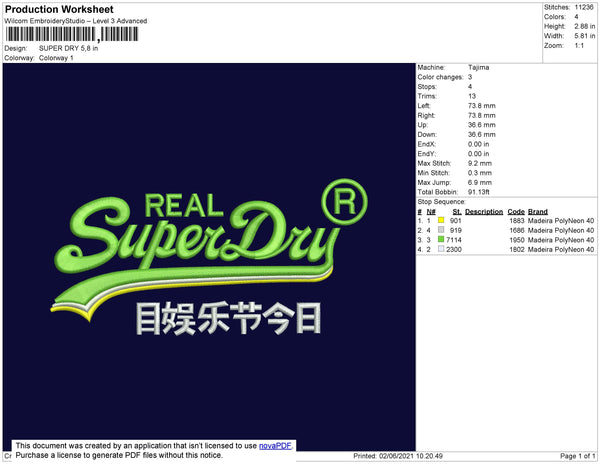Click the green thread color swatch 7114
The image size is (600, 464).
[441, 239]
